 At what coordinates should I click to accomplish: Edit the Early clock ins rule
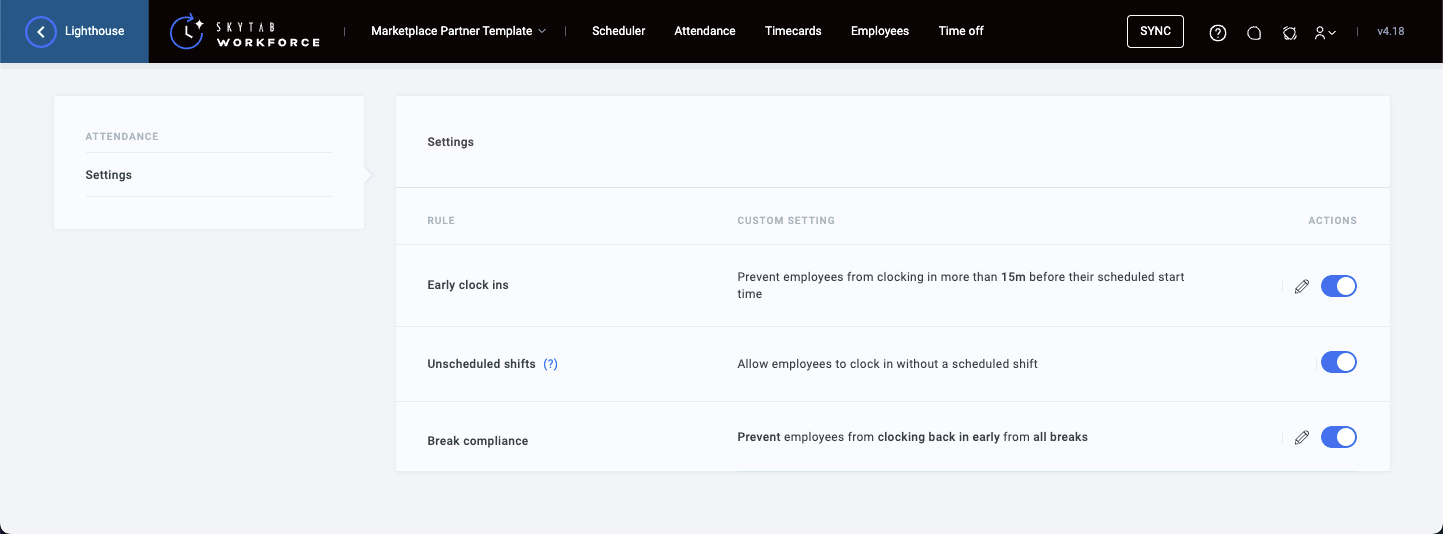click(x=1301, y=286)
